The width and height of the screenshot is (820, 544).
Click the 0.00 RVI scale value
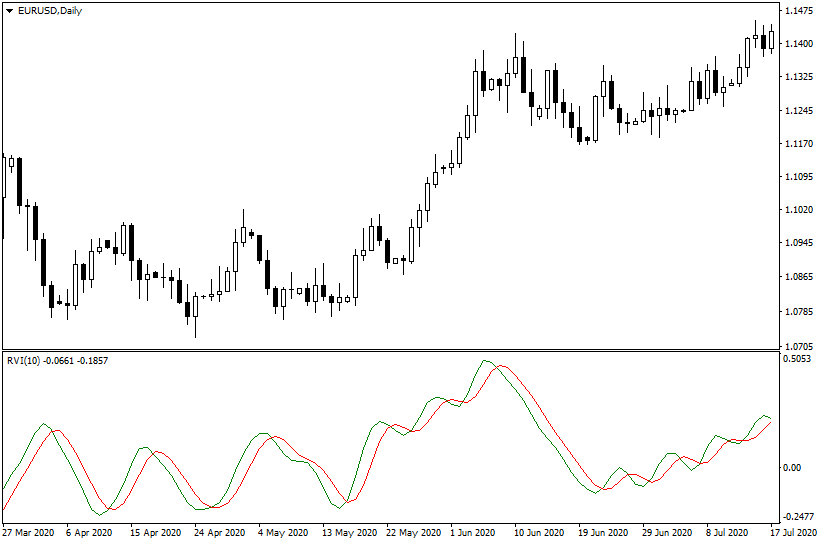[x=792, y=468]
